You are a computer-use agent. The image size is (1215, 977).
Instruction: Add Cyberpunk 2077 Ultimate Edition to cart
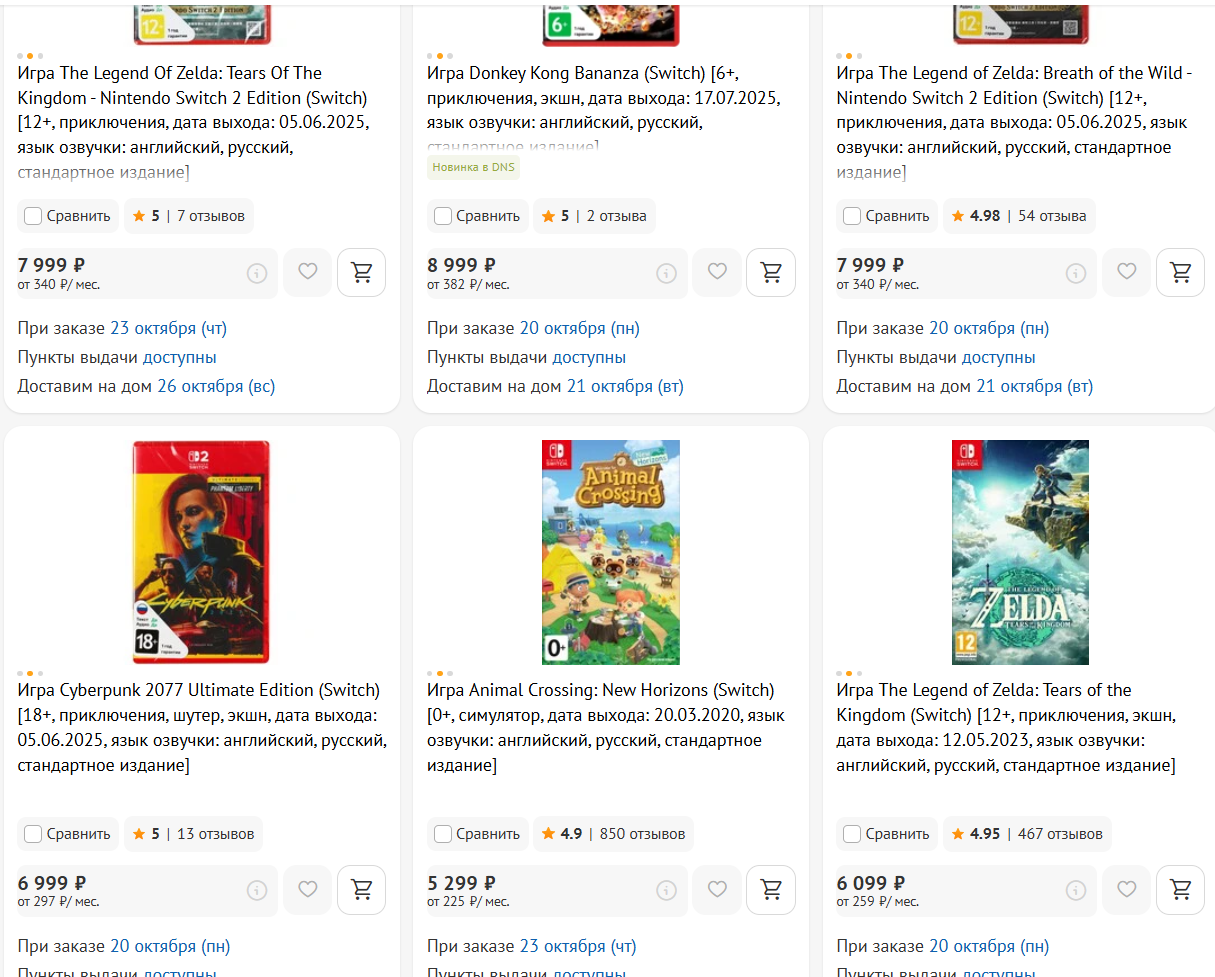click(x=361, y=890)
